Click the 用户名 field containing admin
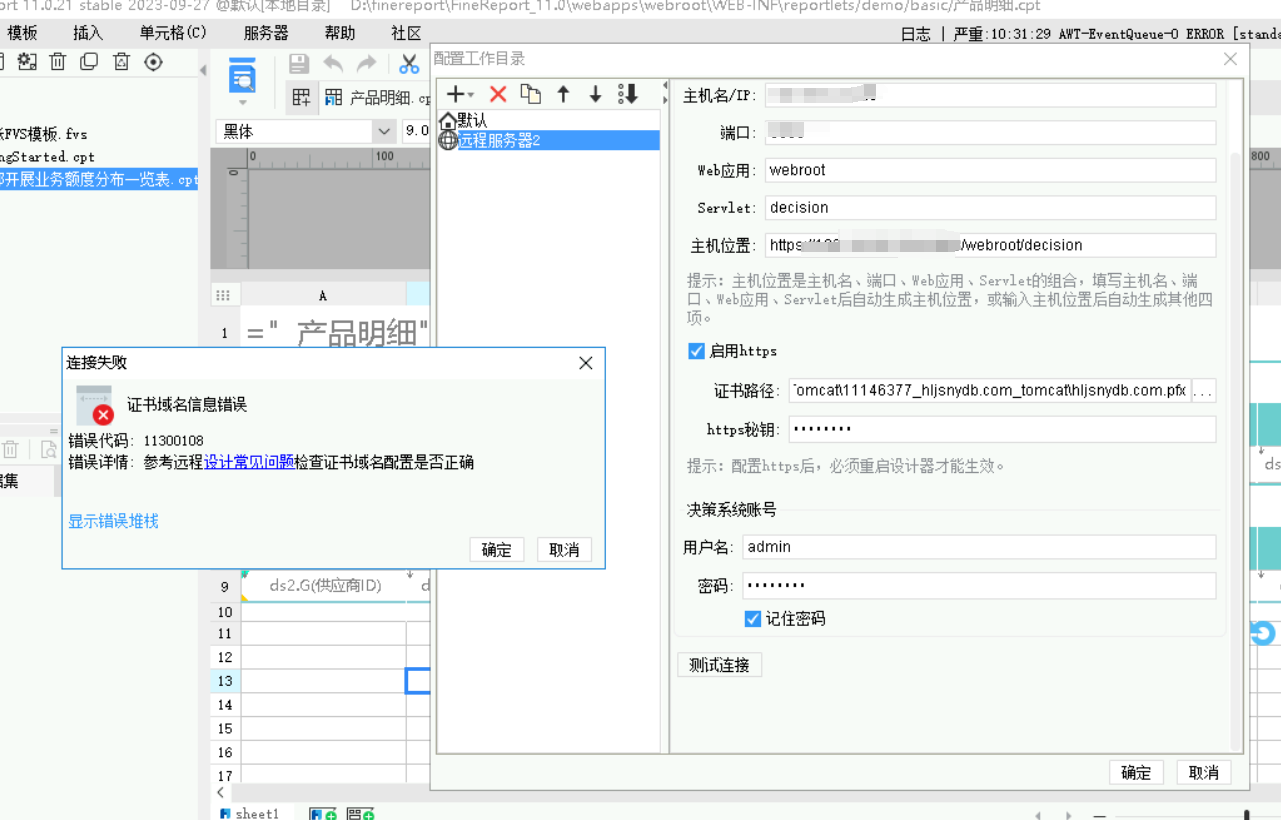Viewport: 1281px width, 820px height. 978,547
